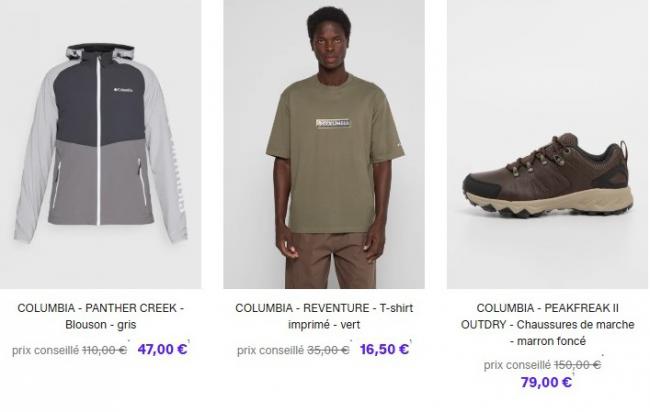Select the 47,00 € sale price
The image size is (650, 412).
coord(162,349)
